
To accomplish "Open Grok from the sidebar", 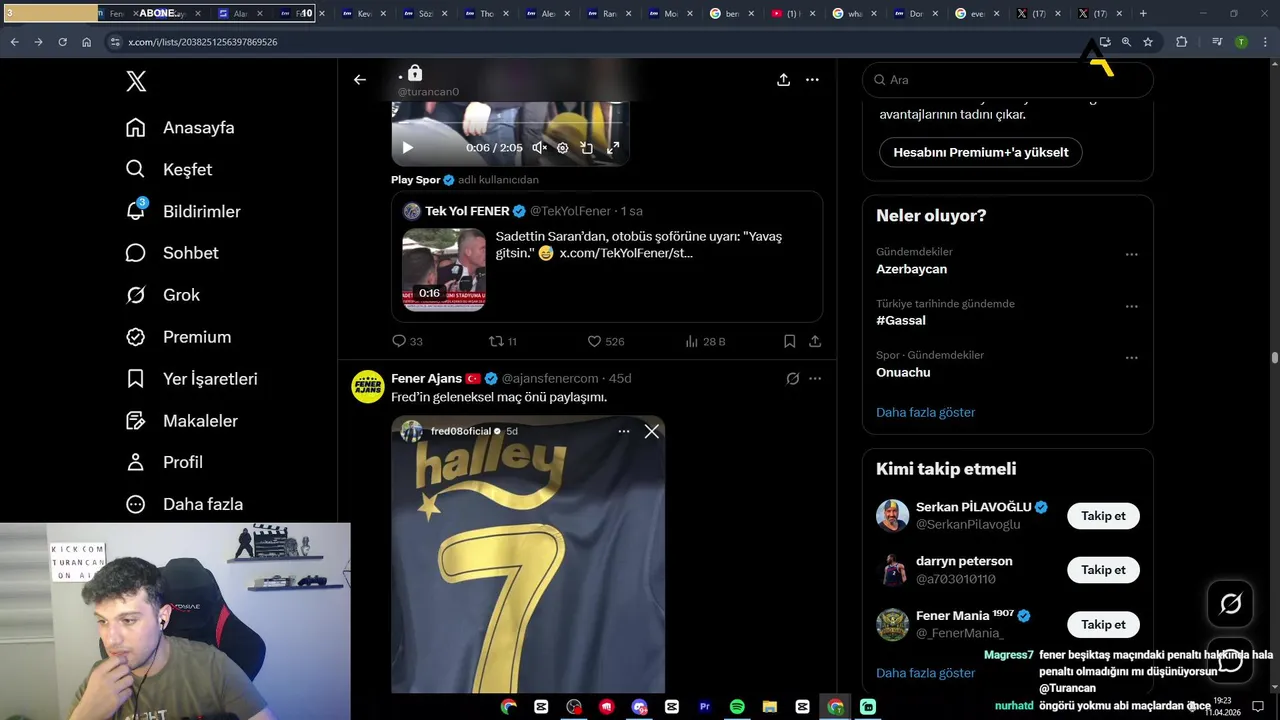I will (x=163, y=295).
